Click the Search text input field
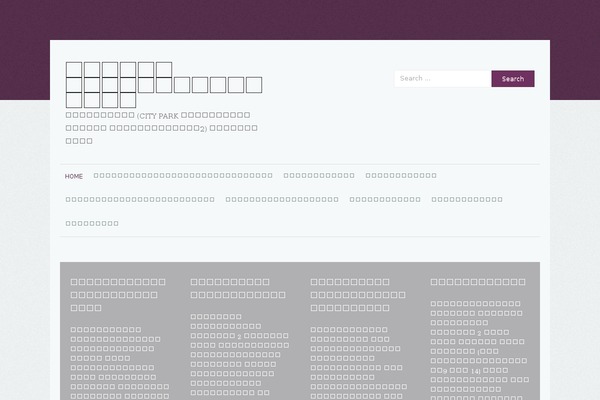Image resolution: width=600 pixels, height=400 pixels. click(443, 78)
